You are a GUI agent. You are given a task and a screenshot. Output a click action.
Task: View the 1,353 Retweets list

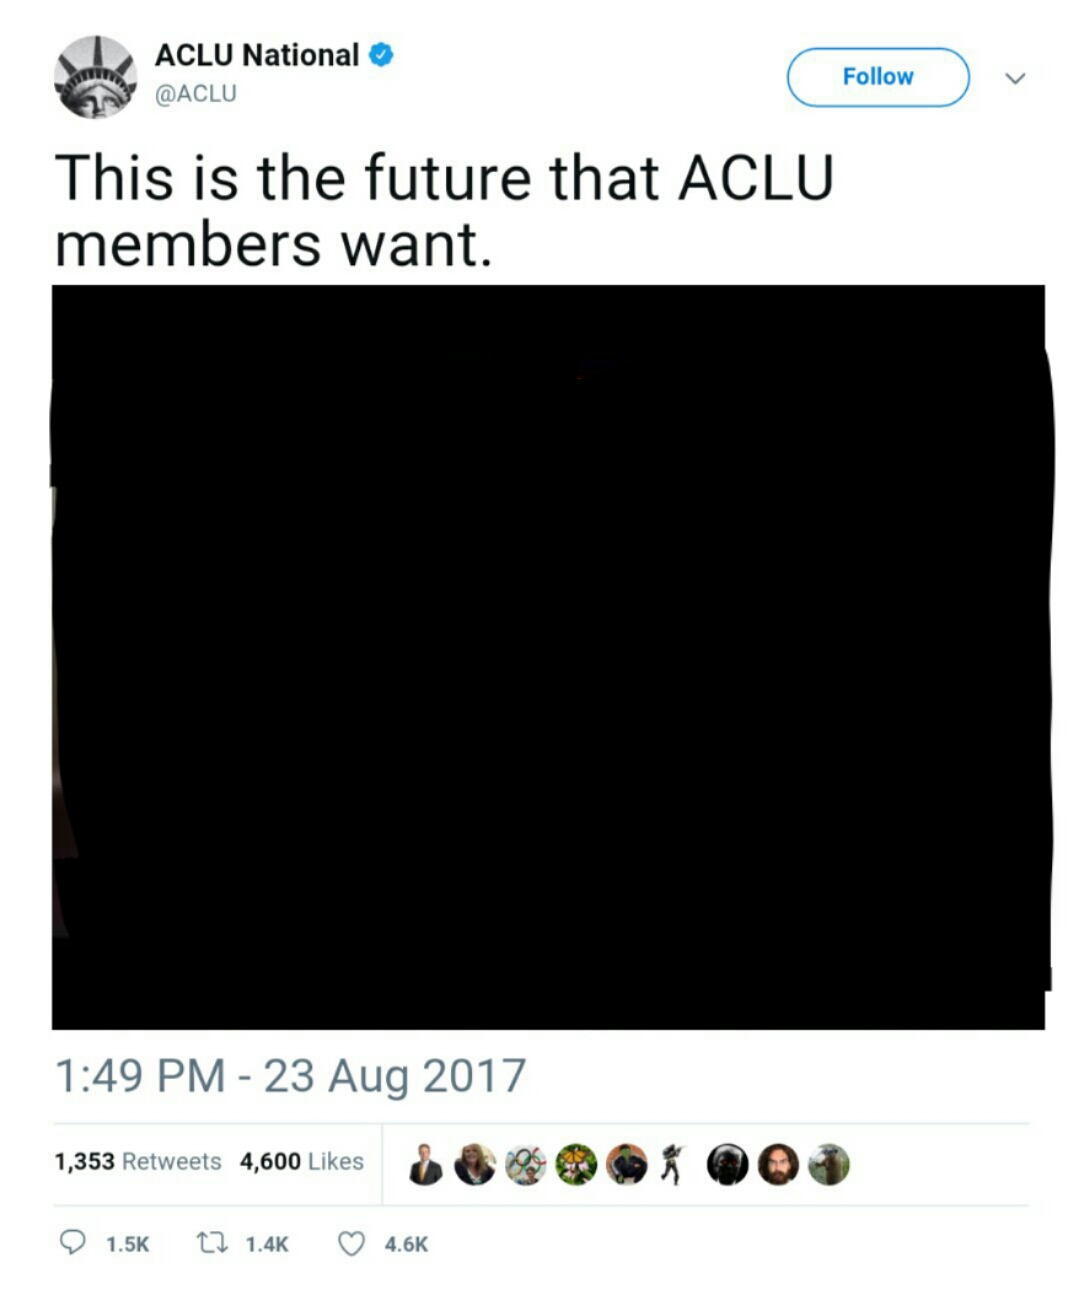(x=138, y=1161)
